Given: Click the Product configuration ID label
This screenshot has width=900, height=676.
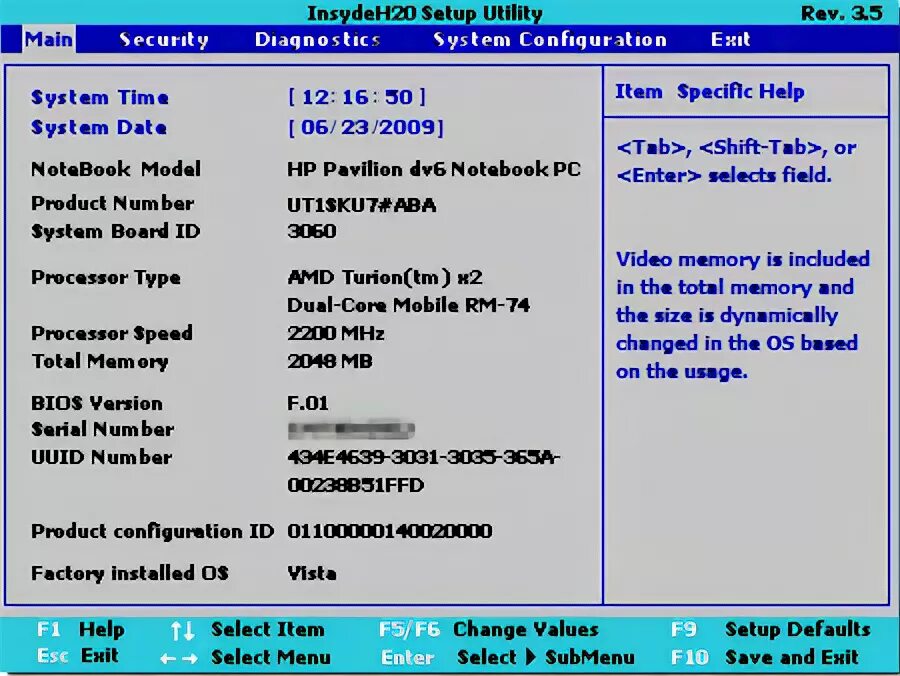Looking at the screenshot, I should 152,531.
